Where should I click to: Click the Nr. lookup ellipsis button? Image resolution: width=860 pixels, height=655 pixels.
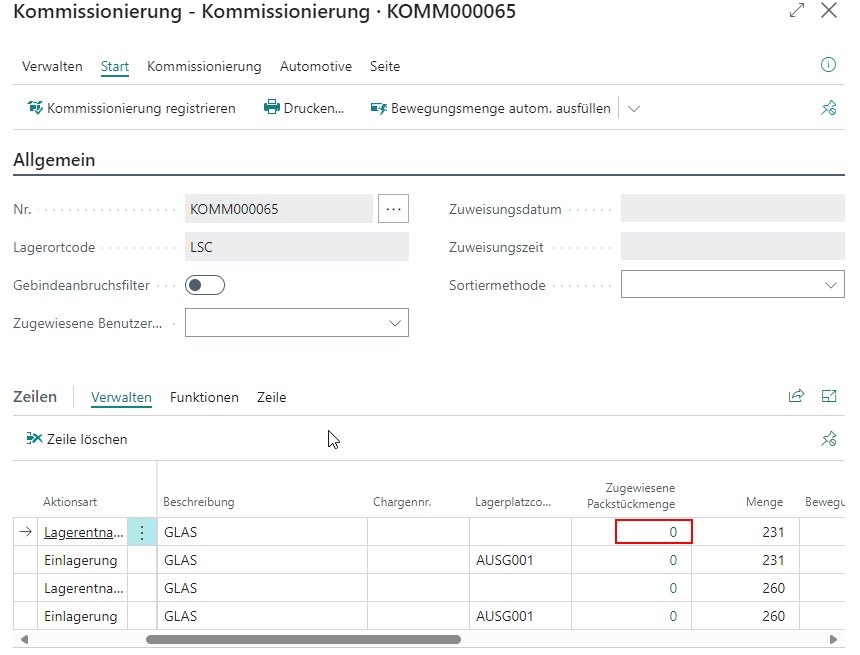tap(393, 209)
